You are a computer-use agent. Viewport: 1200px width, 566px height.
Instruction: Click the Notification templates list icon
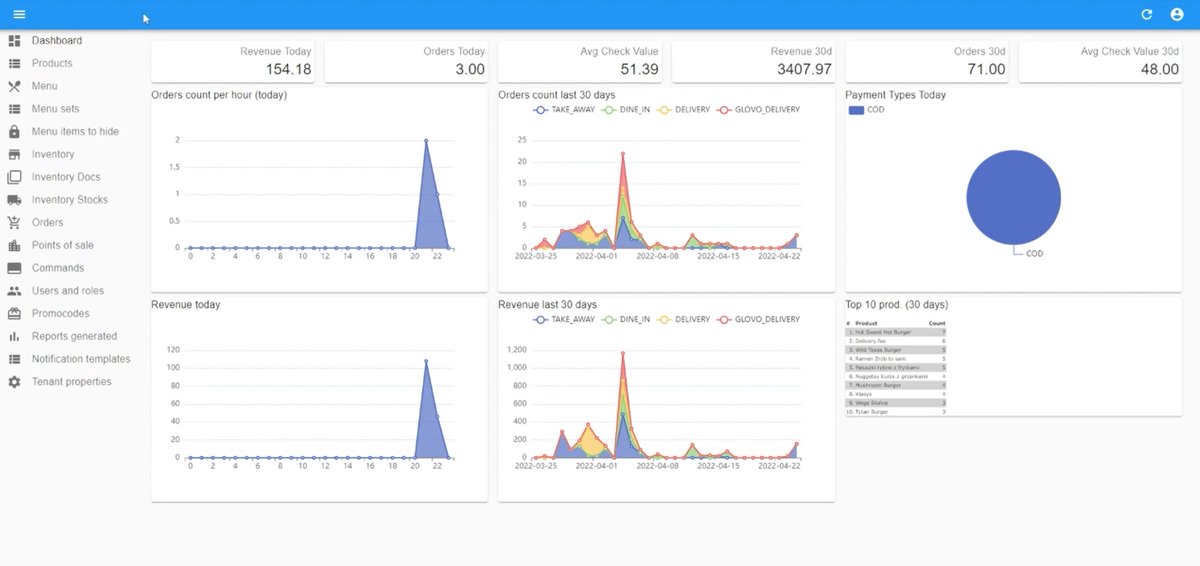pos(14,359)
